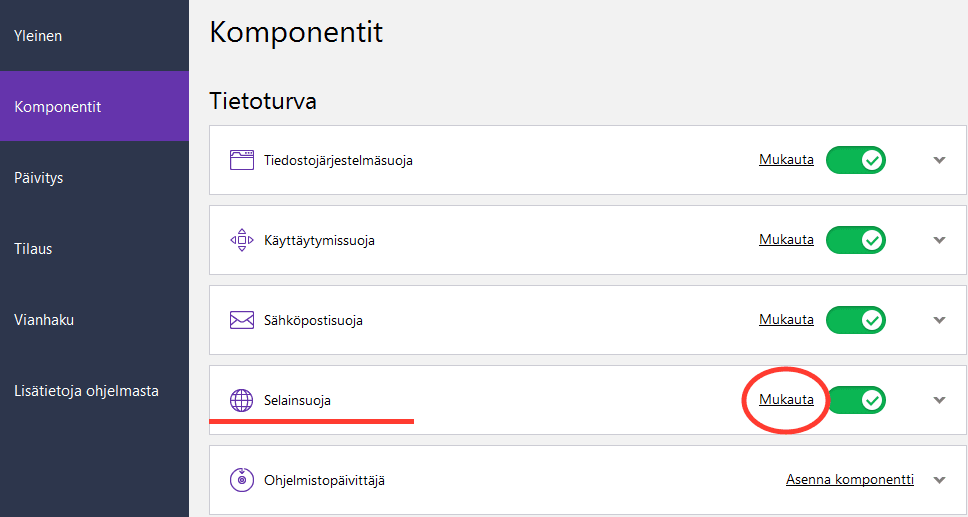Toggle the Sähköpostisuoja protection switch

point(856,320)
